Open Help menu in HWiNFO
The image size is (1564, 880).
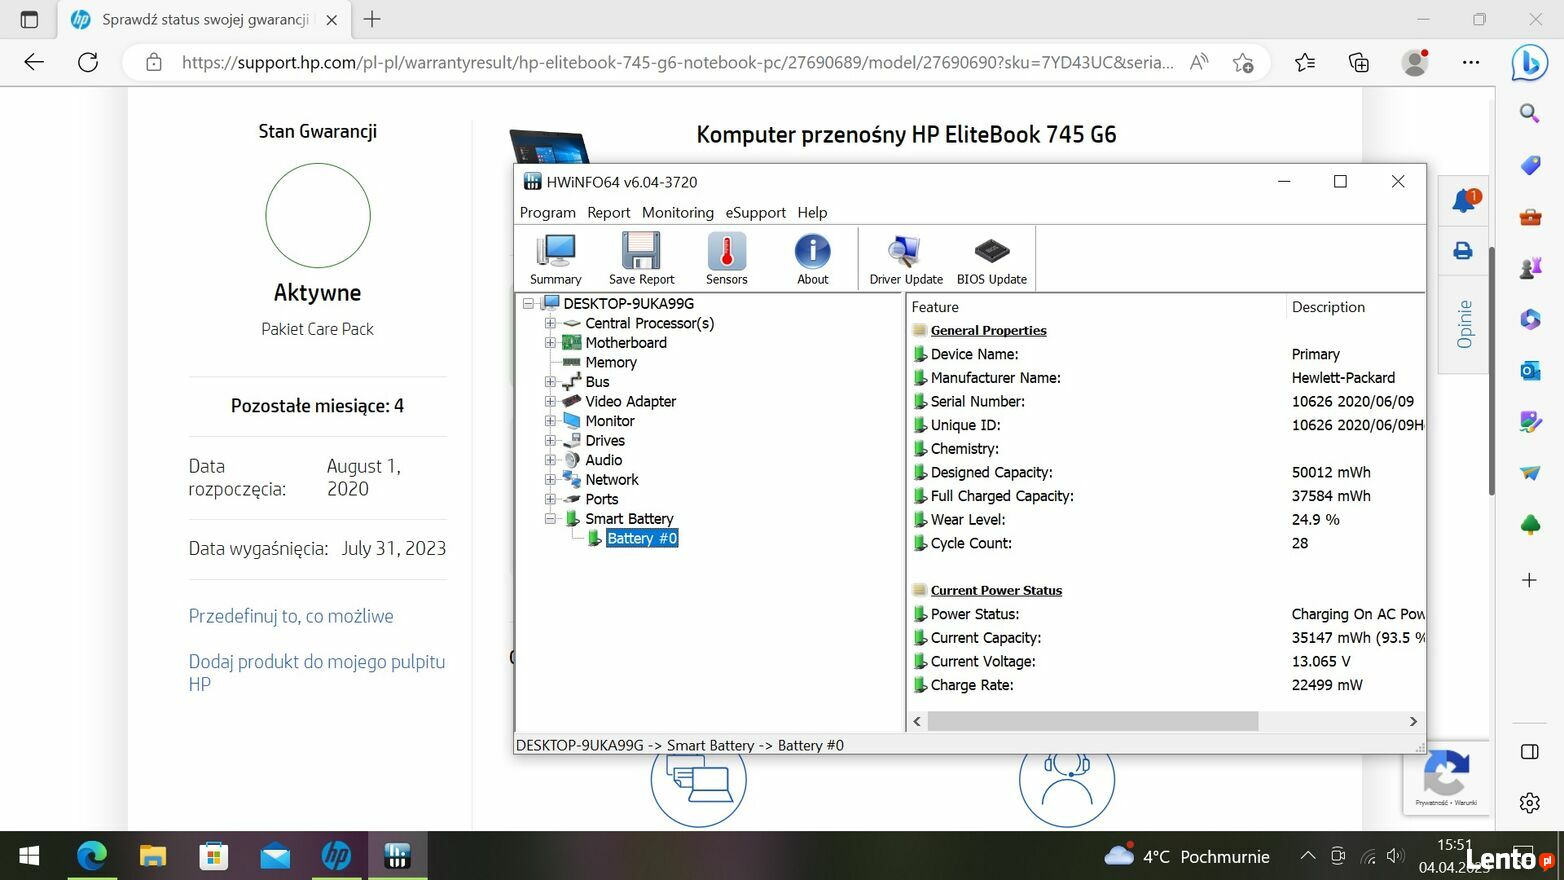[812, 212]
